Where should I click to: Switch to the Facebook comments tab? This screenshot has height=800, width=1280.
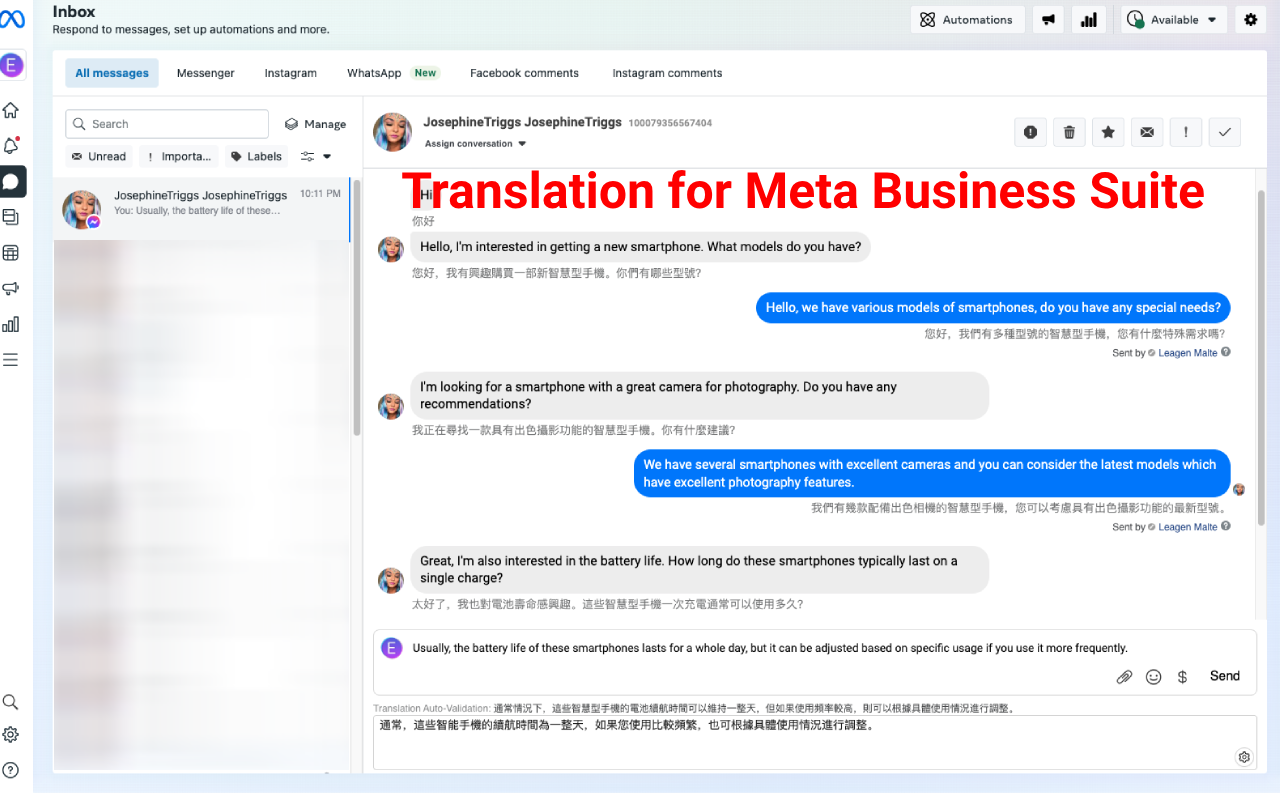(524, 72)
